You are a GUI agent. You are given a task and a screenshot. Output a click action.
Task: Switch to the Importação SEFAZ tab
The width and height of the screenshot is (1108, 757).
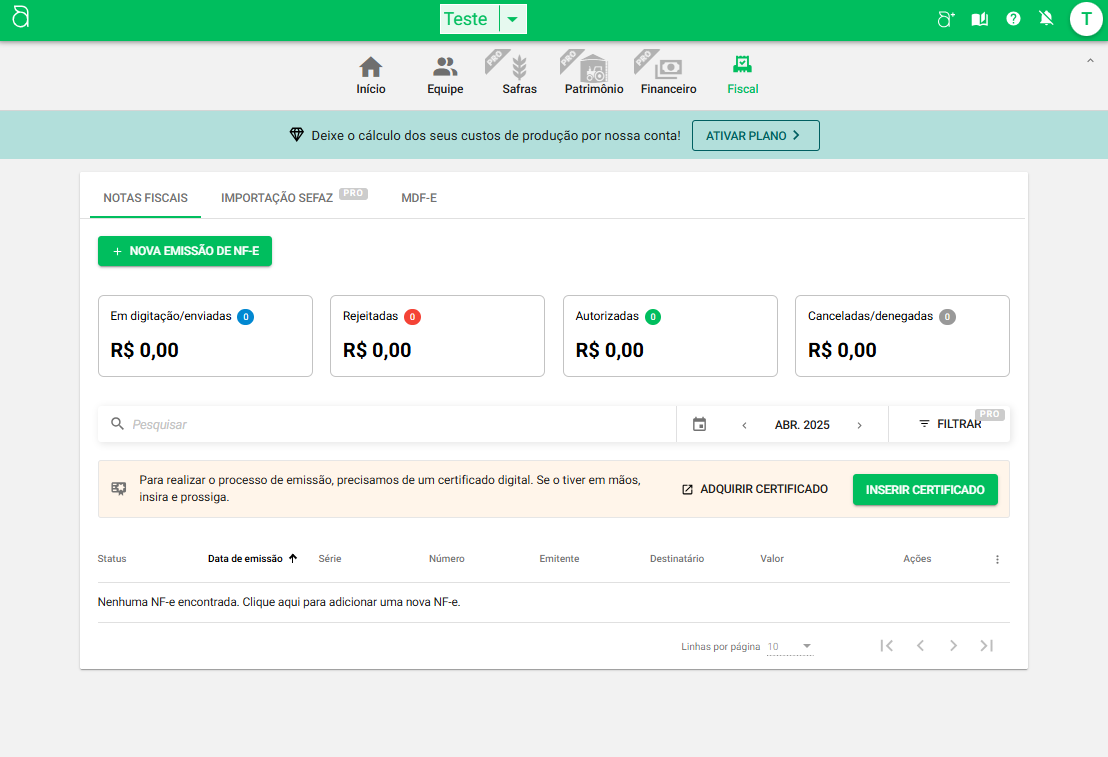coord(277,198)
